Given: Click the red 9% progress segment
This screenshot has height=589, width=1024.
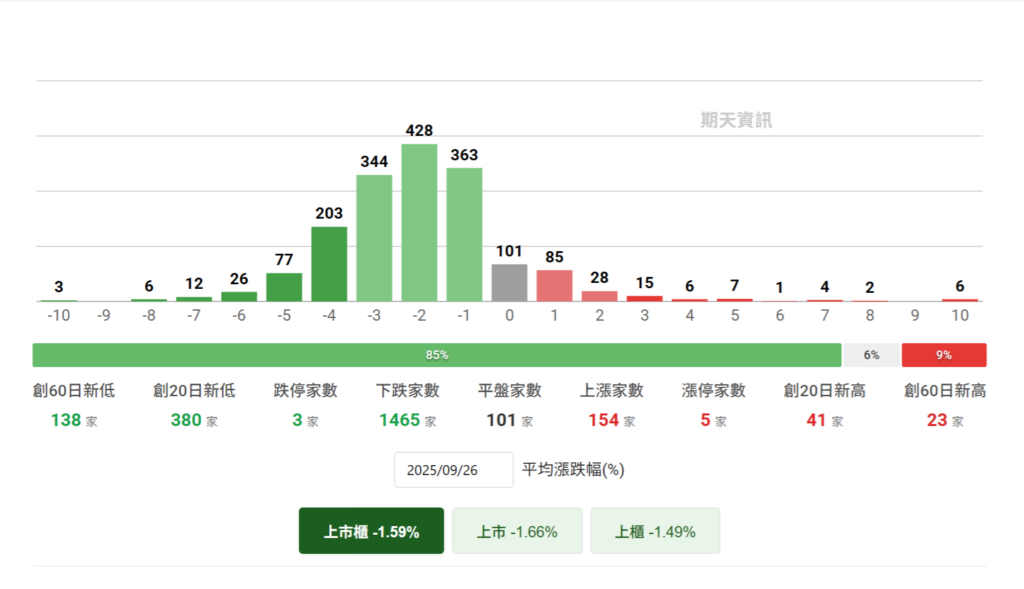Looking at the screenshot, I should [943, 355].
